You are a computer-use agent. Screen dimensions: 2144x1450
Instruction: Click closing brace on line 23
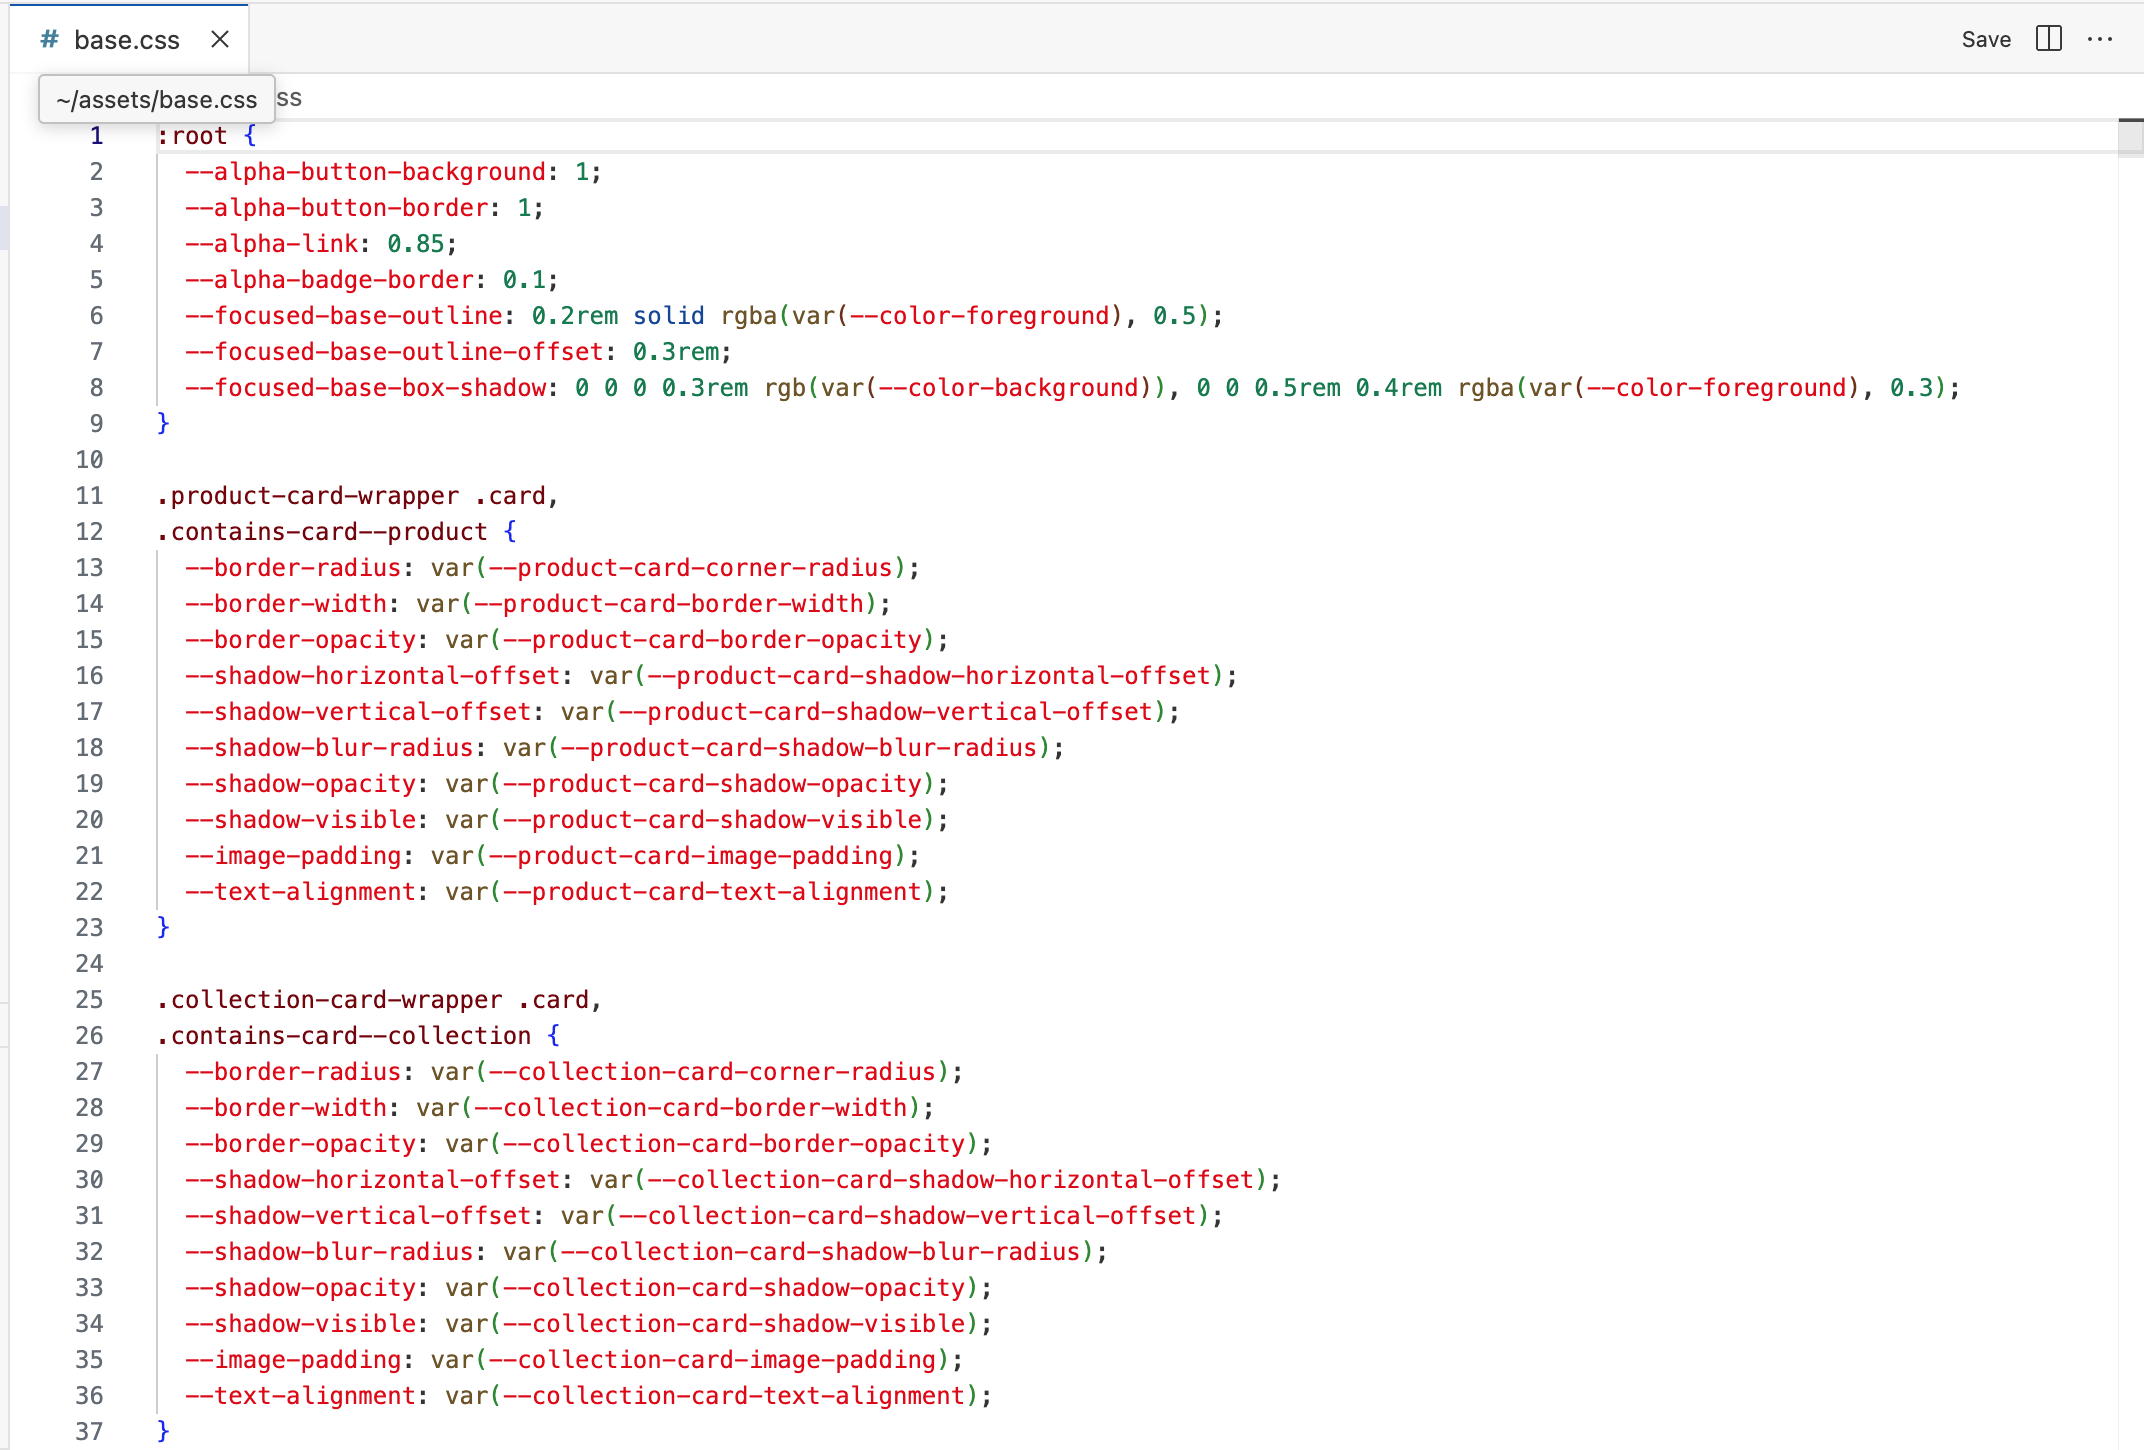click(163, 928)
